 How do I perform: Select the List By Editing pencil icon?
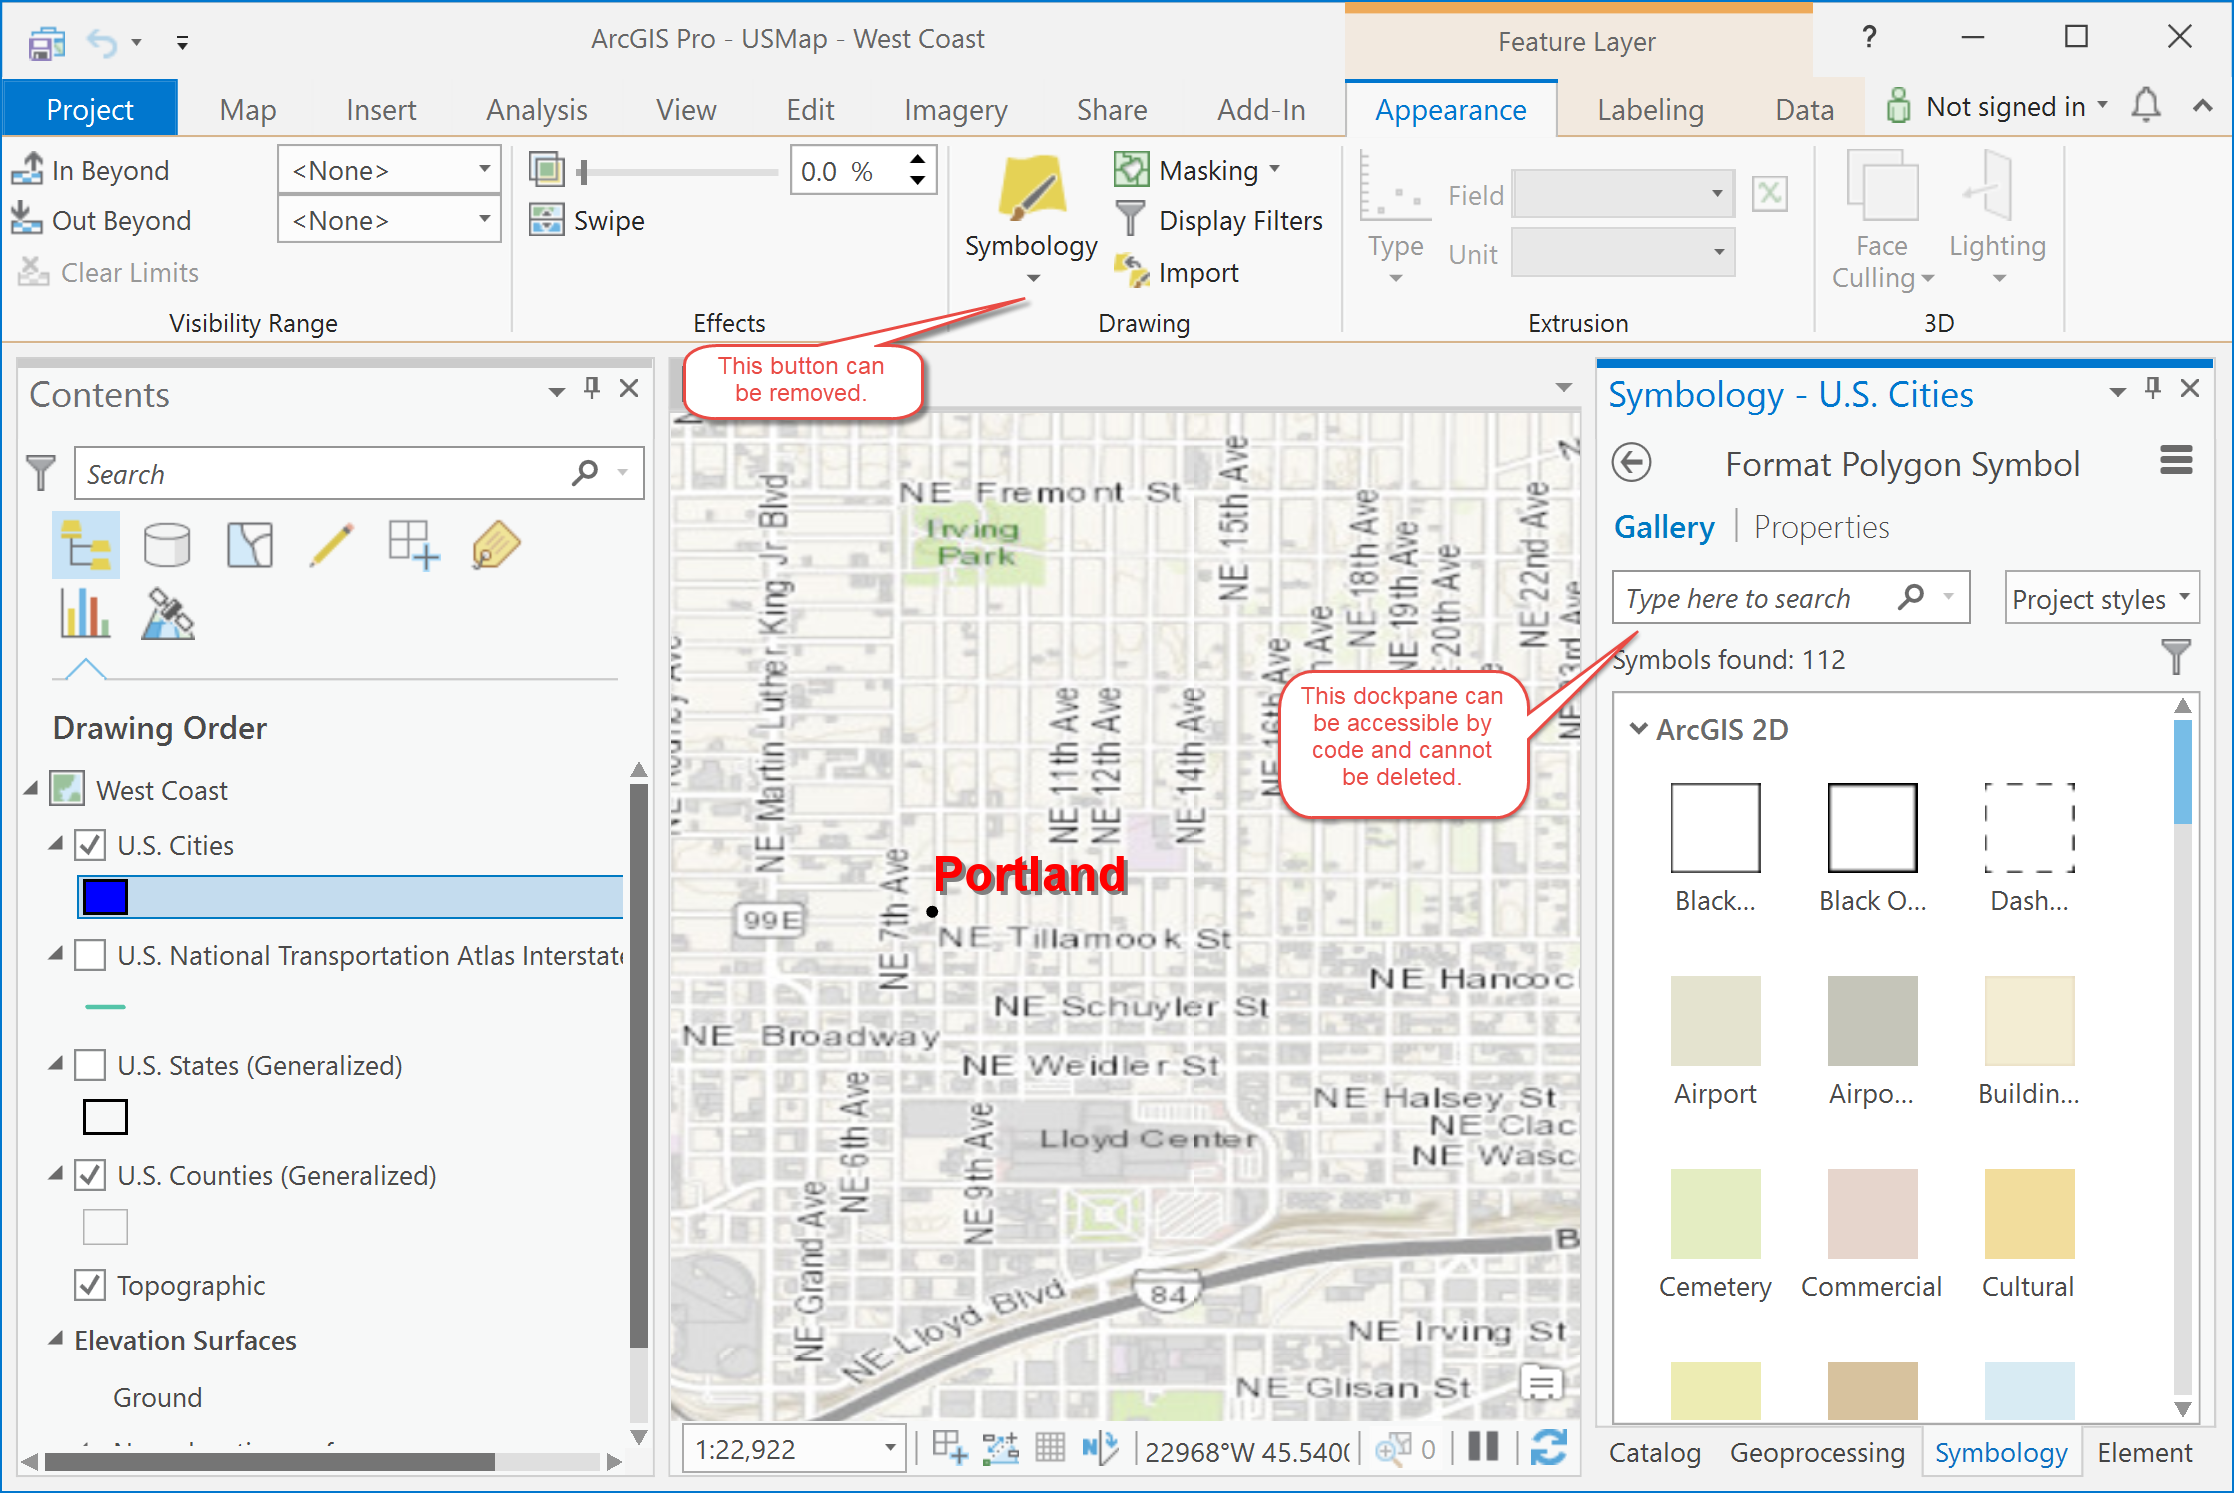(331, 545)
